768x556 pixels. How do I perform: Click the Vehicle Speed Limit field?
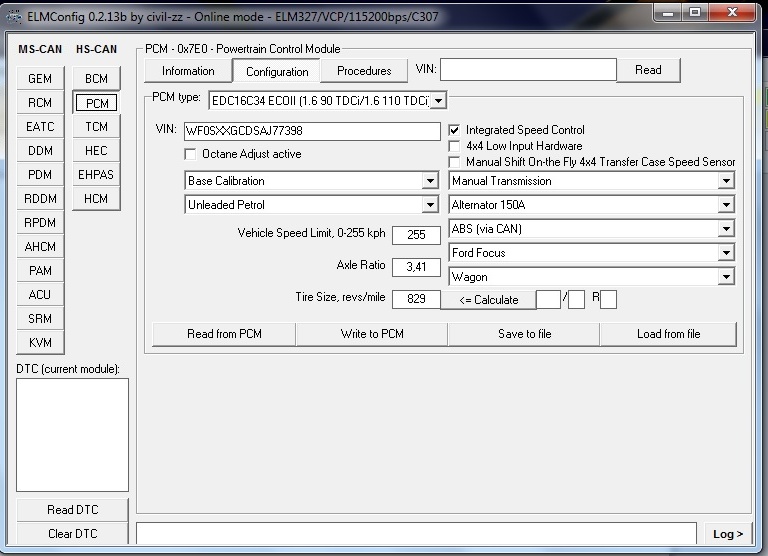tap(416, 235)
